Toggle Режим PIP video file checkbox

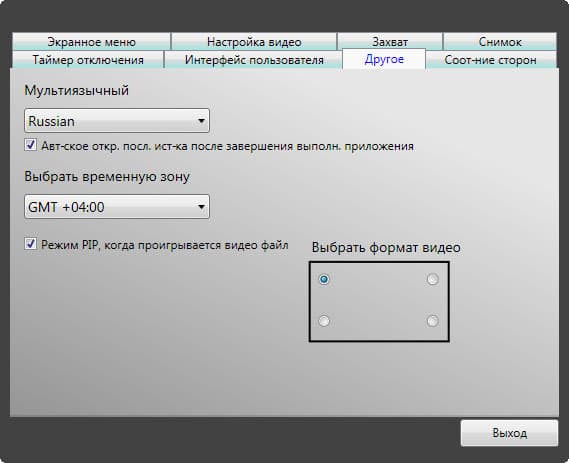coord(30,244)
